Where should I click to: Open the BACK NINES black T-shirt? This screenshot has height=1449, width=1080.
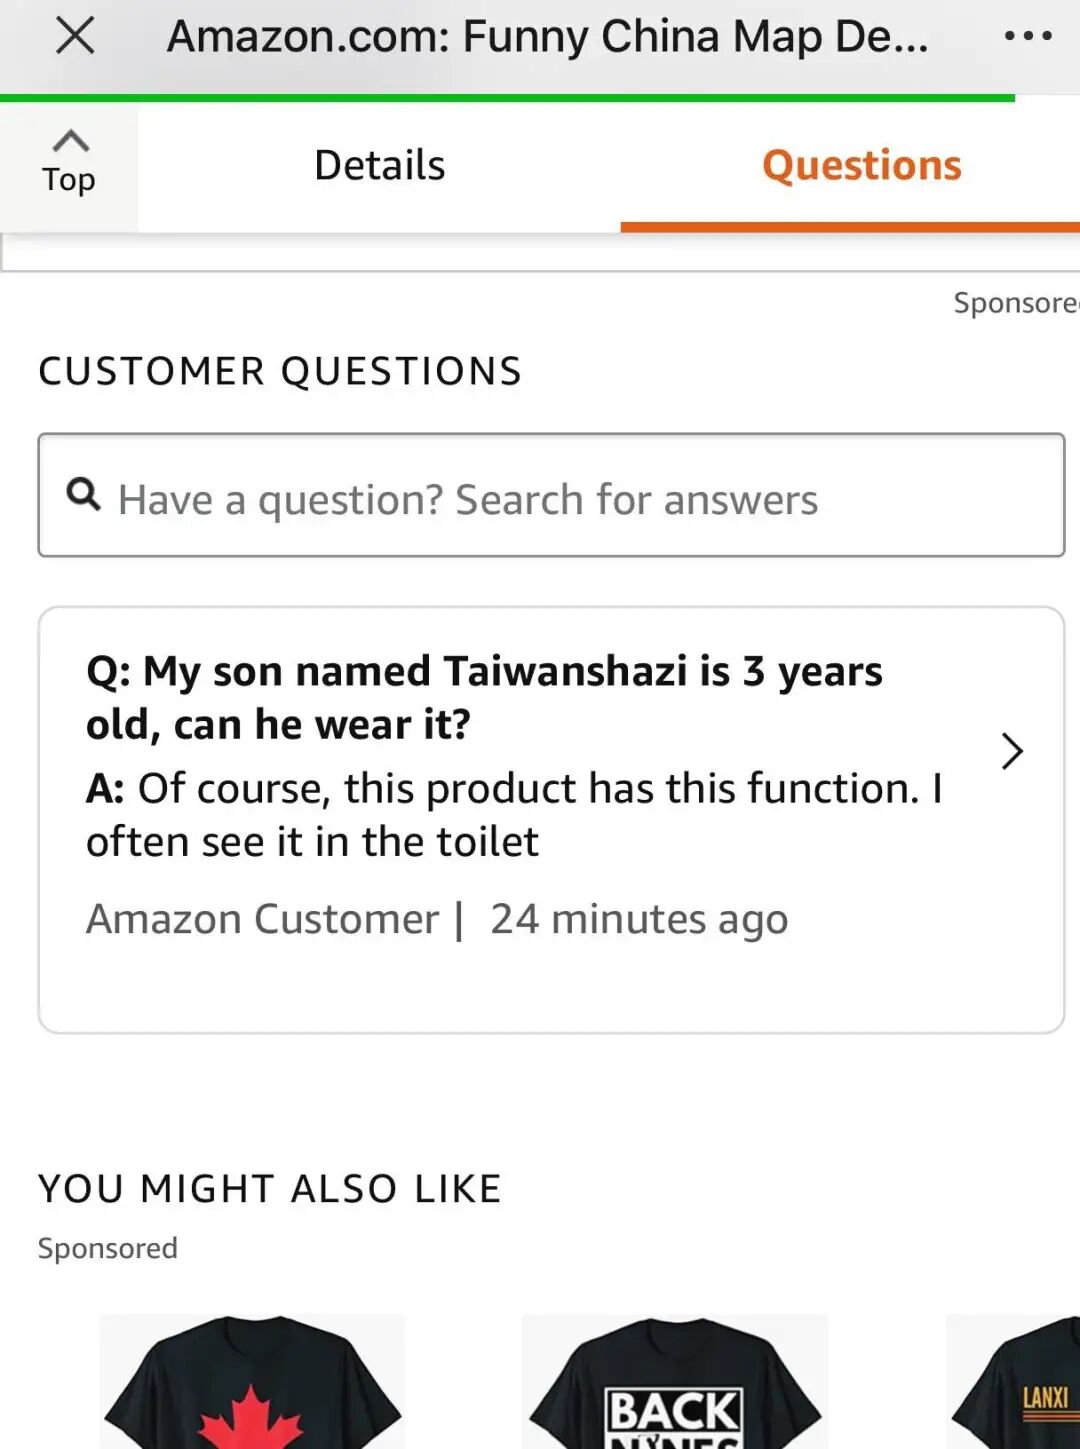(x=675, y=1385)
